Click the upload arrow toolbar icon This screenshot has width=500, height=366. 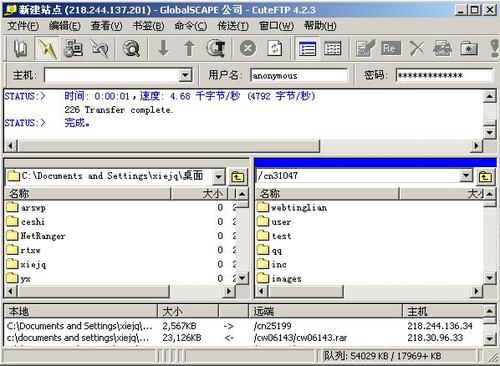[189, 49]
